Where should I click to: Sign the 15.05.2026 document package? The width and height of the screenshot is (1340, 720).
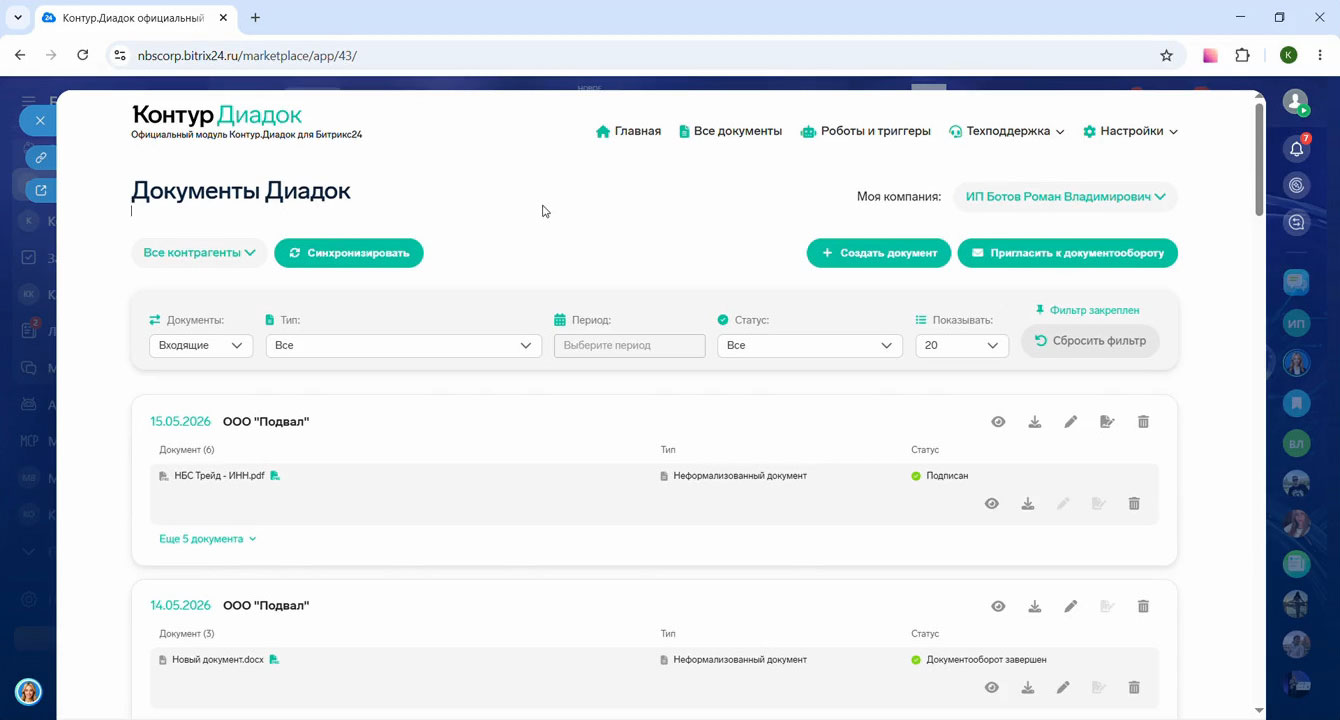point(1107,422)
